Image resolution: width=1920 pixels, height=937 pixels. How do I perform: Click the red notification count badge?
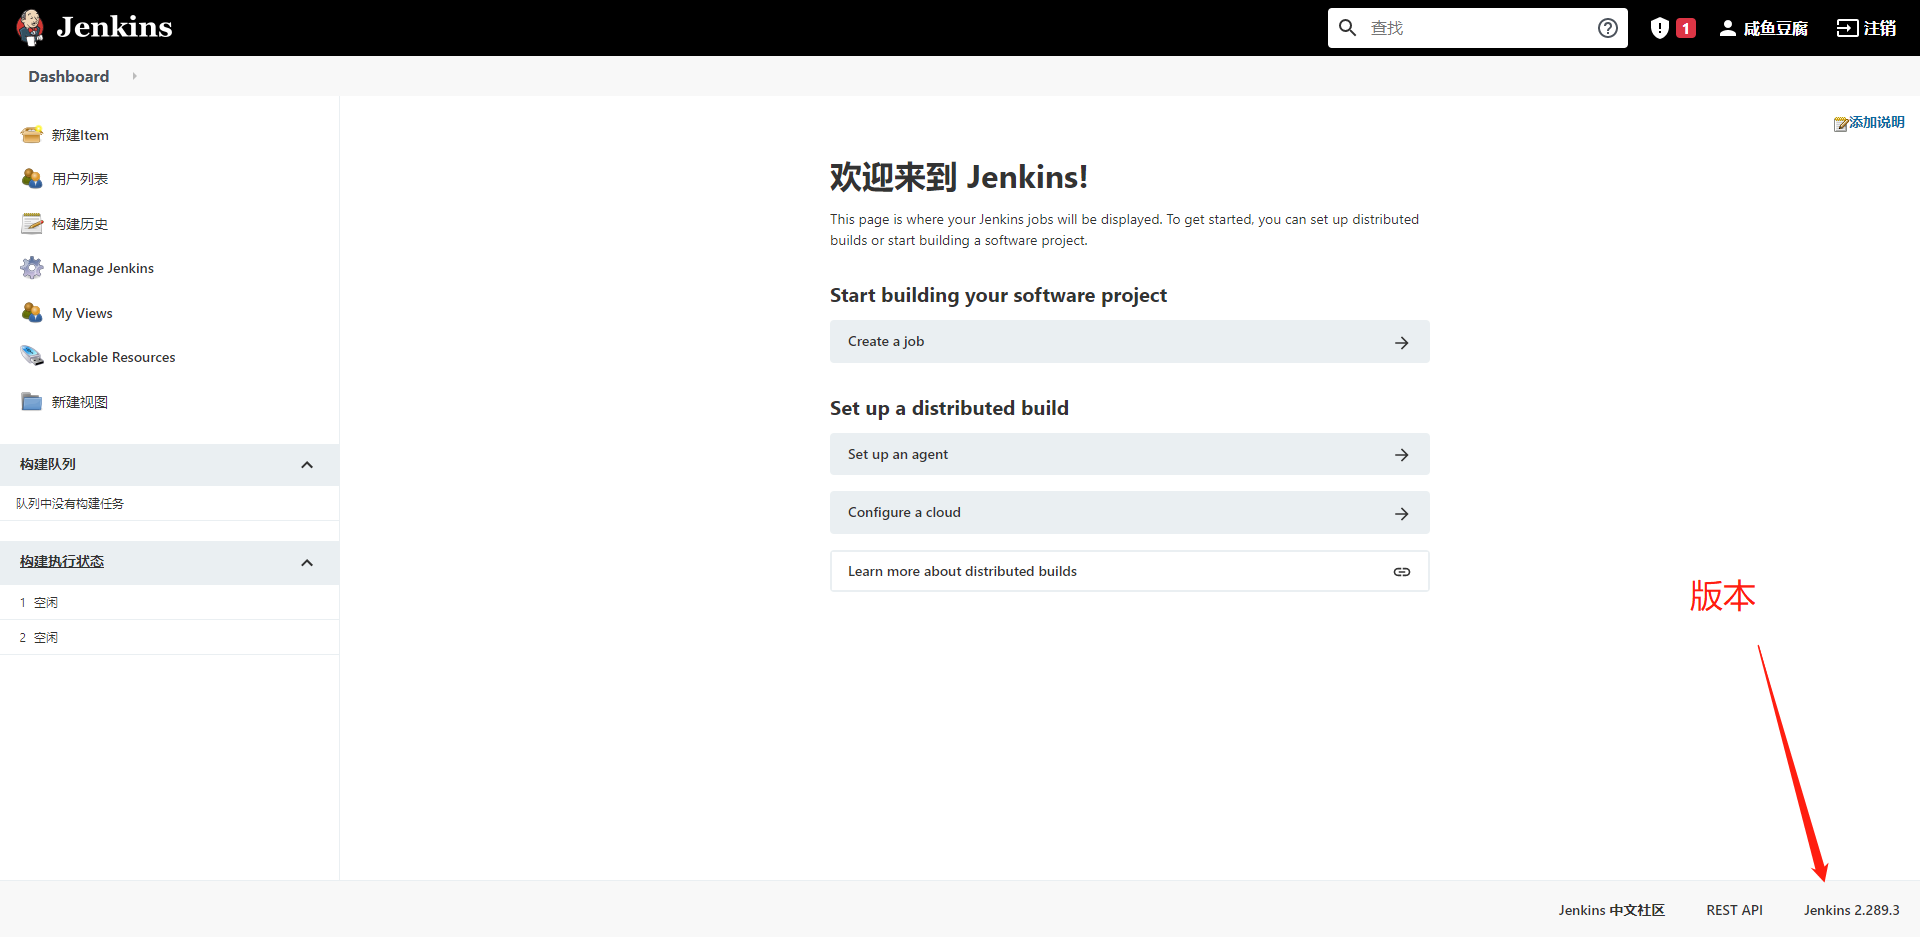coord(1686,28)
